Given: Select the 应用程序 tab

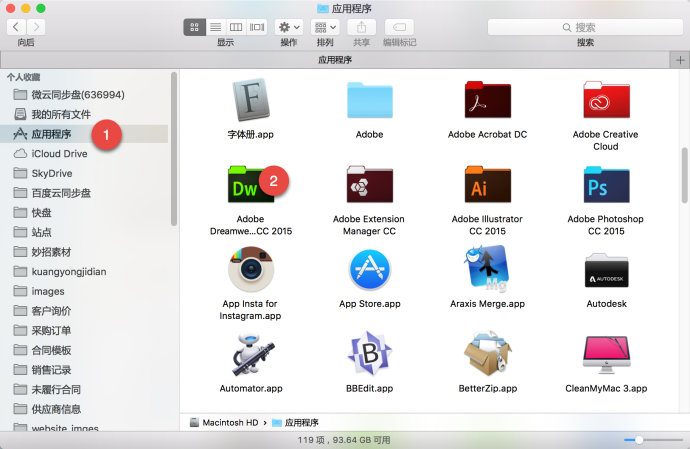Looking at the screenshot, I should click(x=335, y=60).
